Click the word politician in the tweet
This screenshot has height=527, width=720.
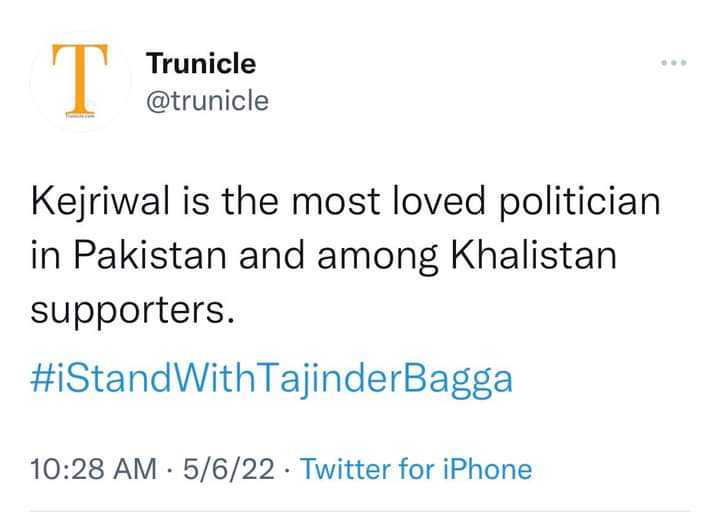580,202
